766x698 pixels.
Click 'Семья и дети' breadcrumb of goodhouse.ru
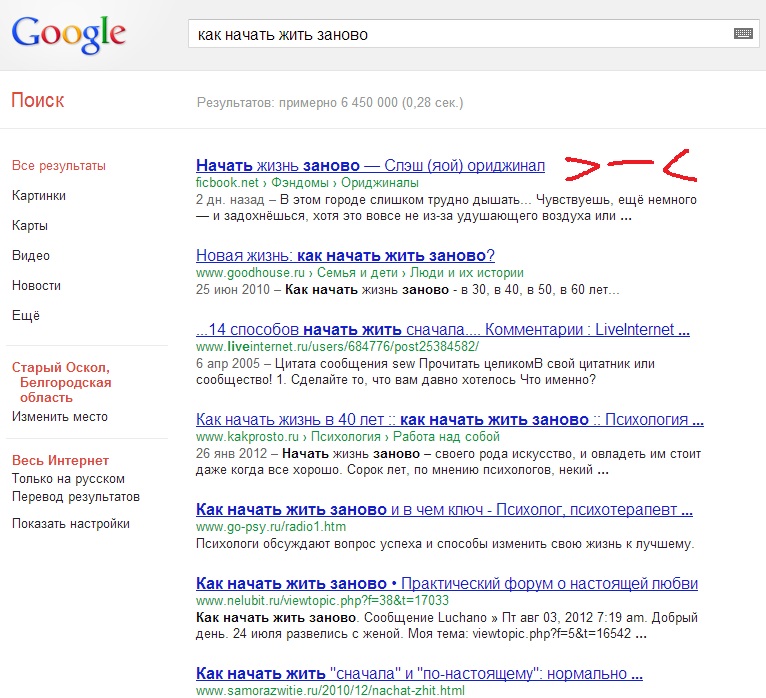[x=357, y=273]
